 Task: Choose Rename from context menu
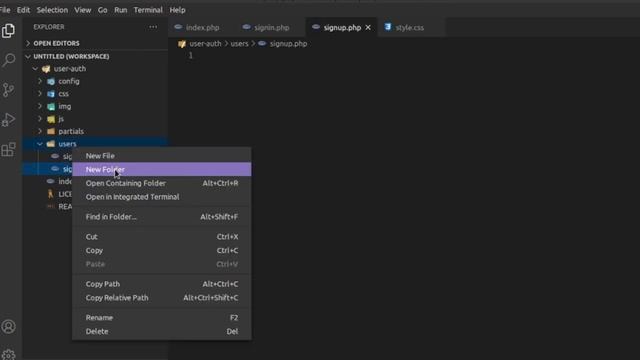coord(162,318)
